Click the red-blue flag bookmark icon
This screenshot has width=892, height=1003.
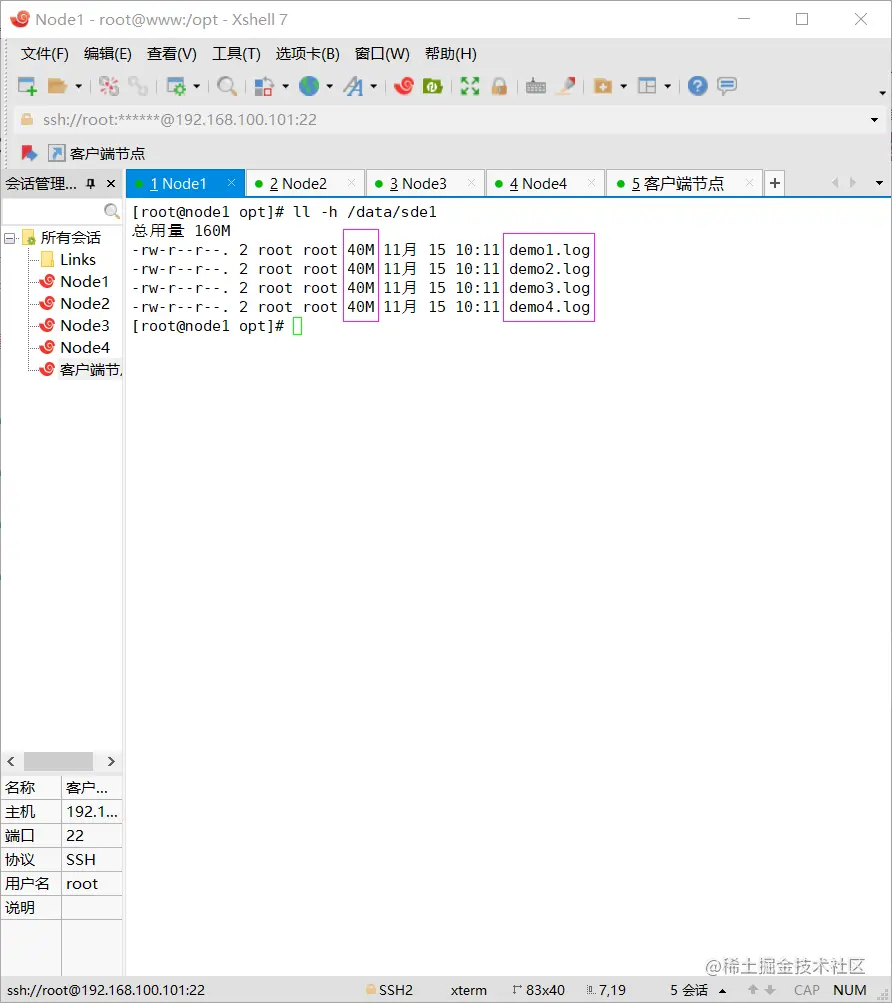point(29,153)
